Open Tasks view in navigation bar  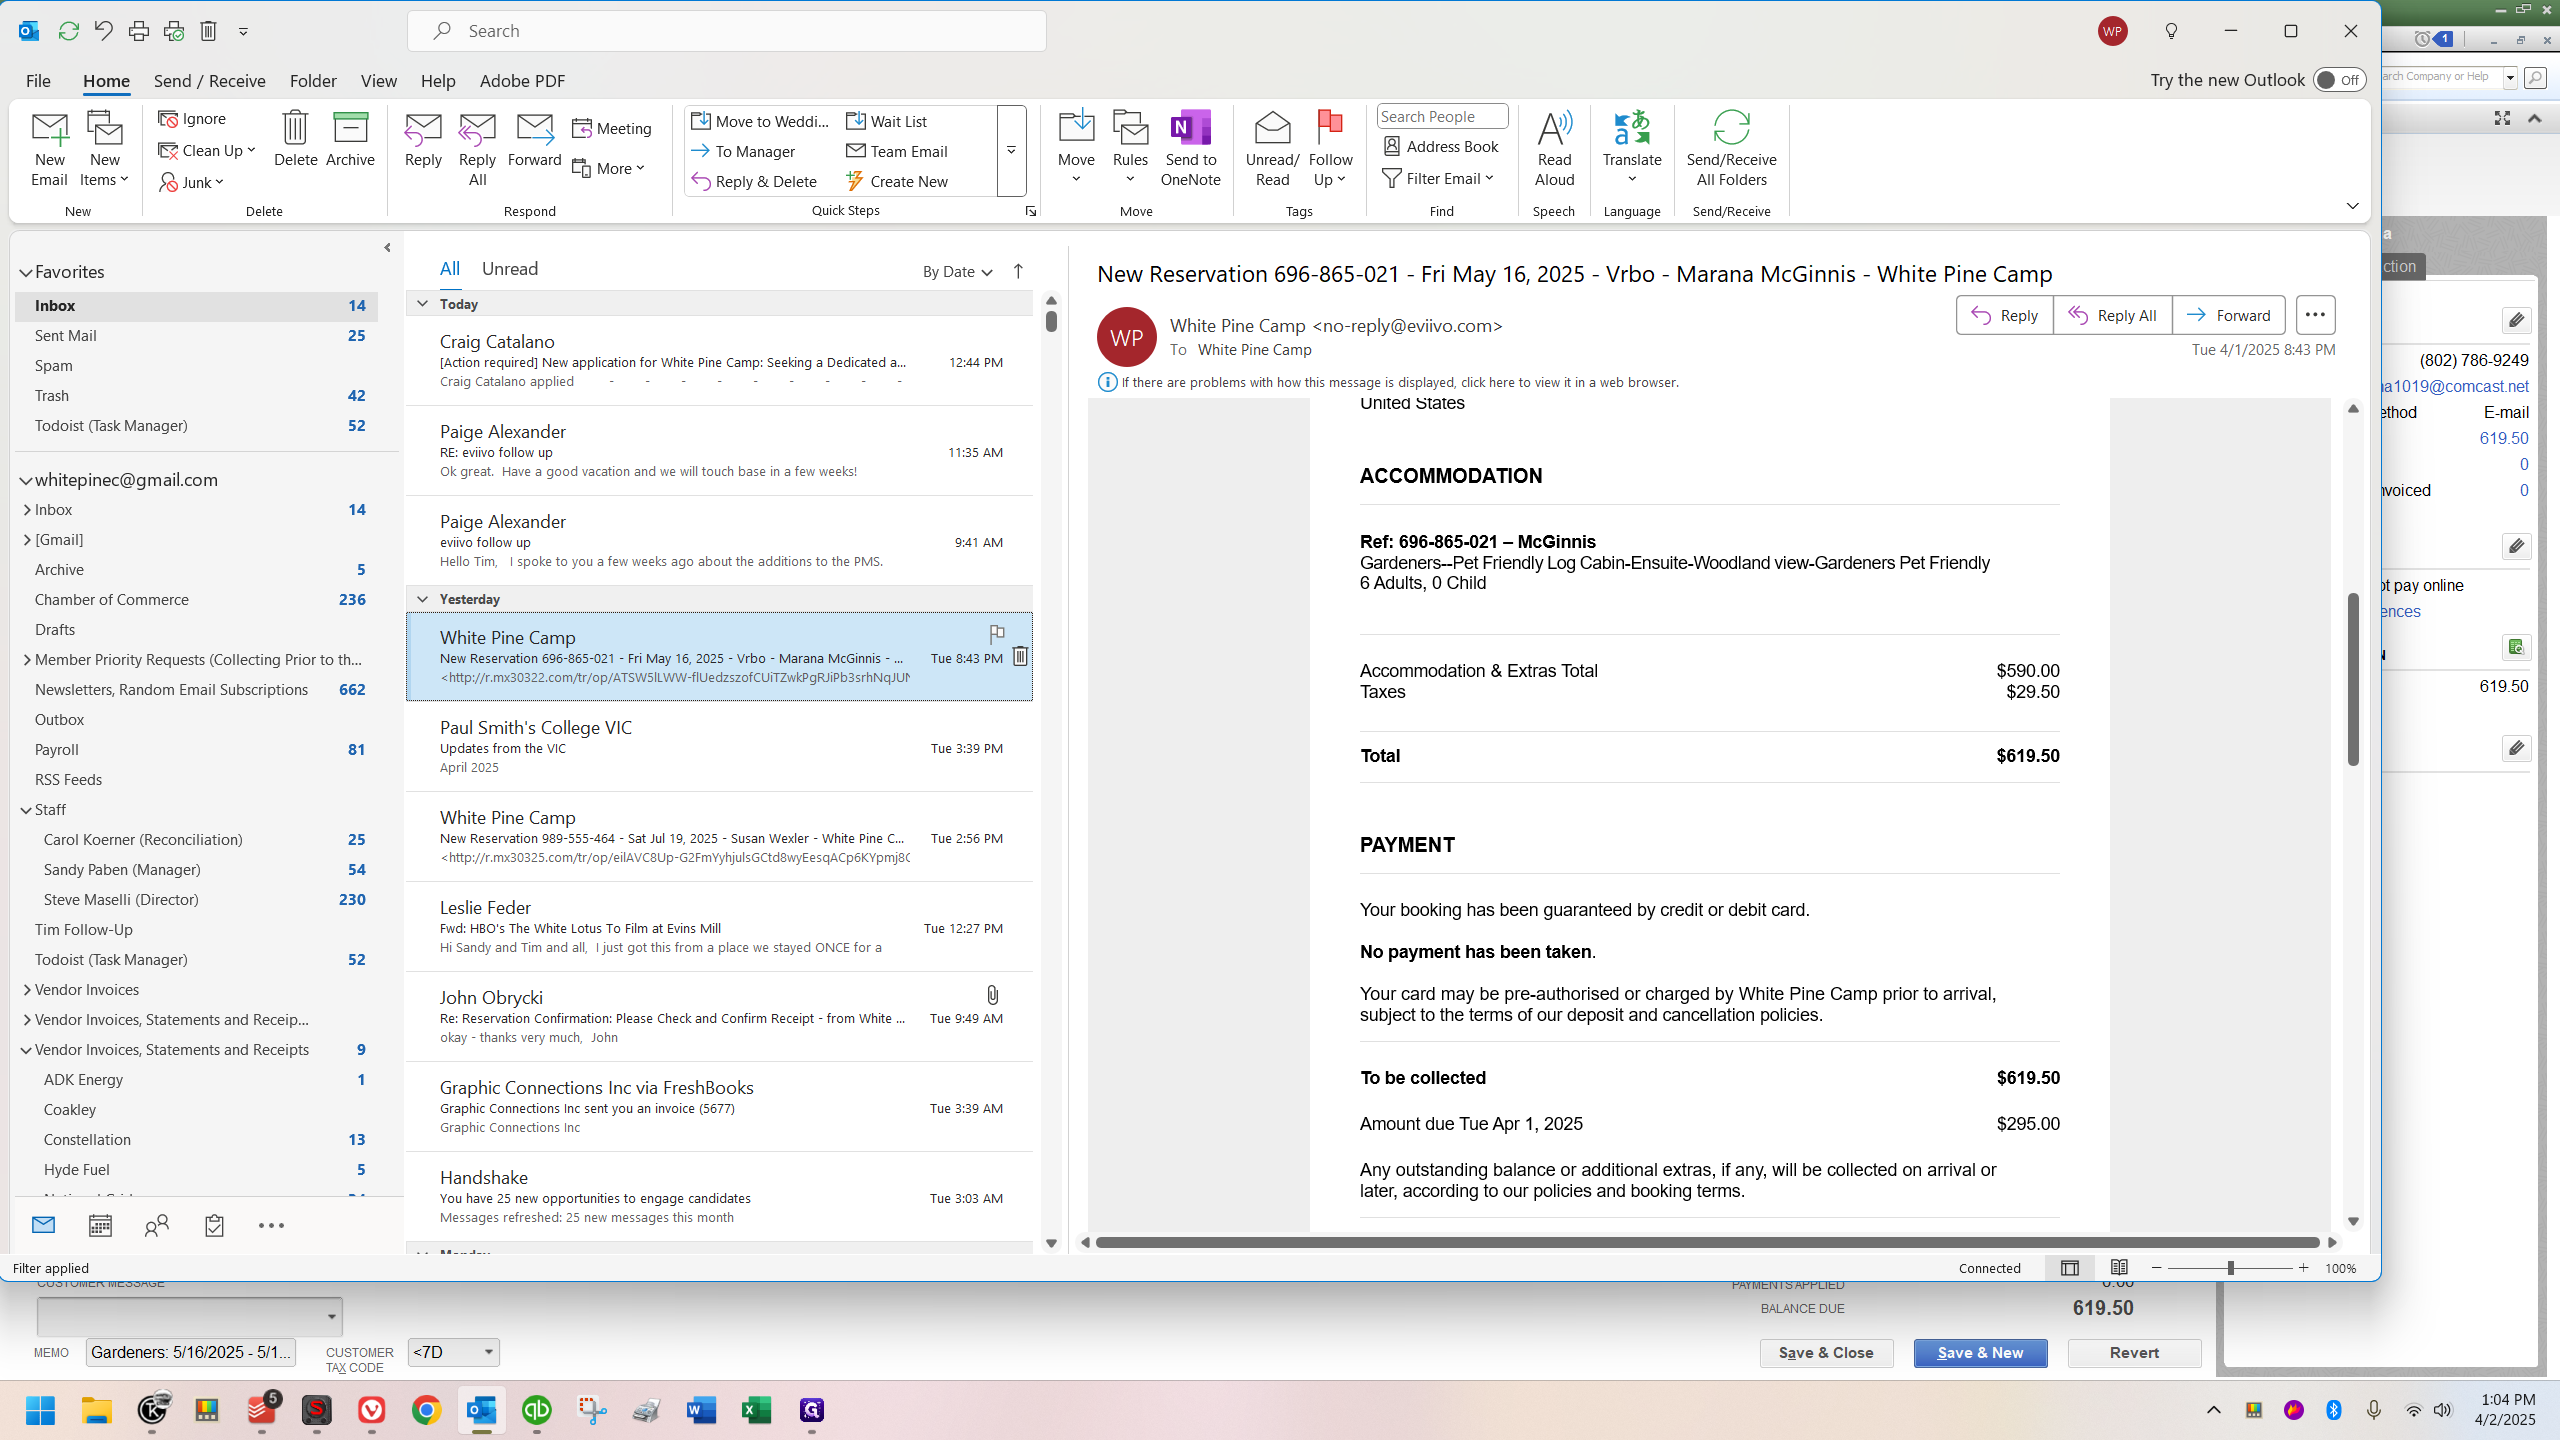(x=214, y=1225)
